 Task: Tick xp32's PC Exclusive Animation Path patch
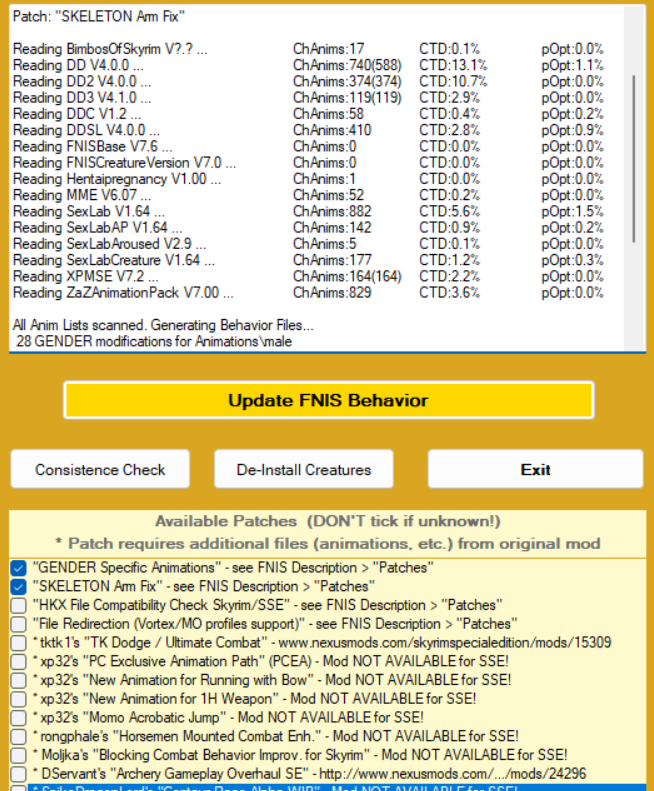click(x=19, y=661)
